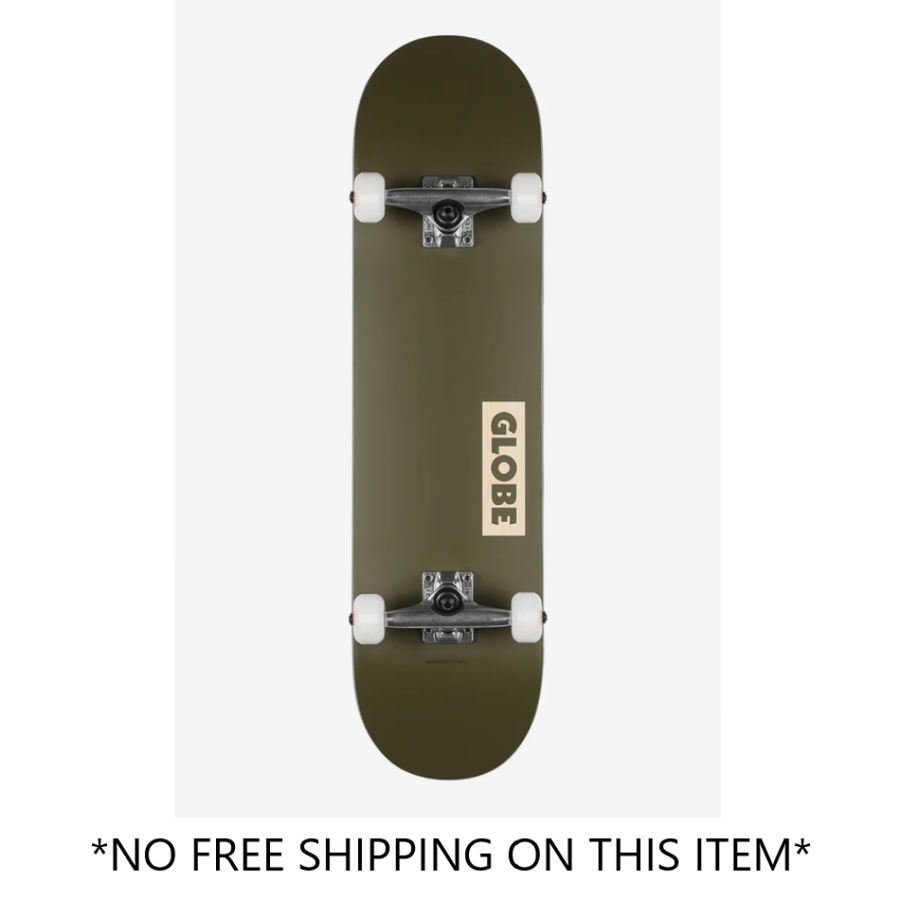Click the upper truck hanger's left arm
This screenshot has width=900, height=900.
(x=410, y=197)
